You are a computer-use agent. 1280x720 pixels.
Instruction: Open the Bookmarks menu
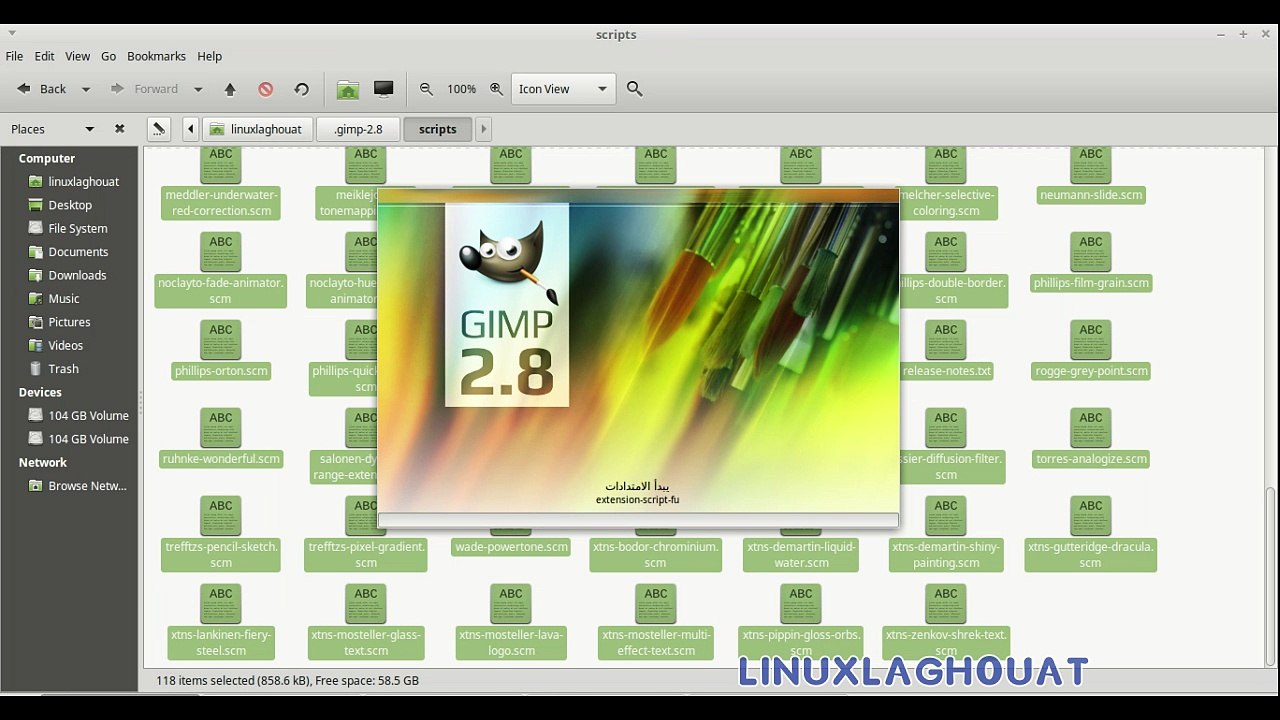point(156,56)
